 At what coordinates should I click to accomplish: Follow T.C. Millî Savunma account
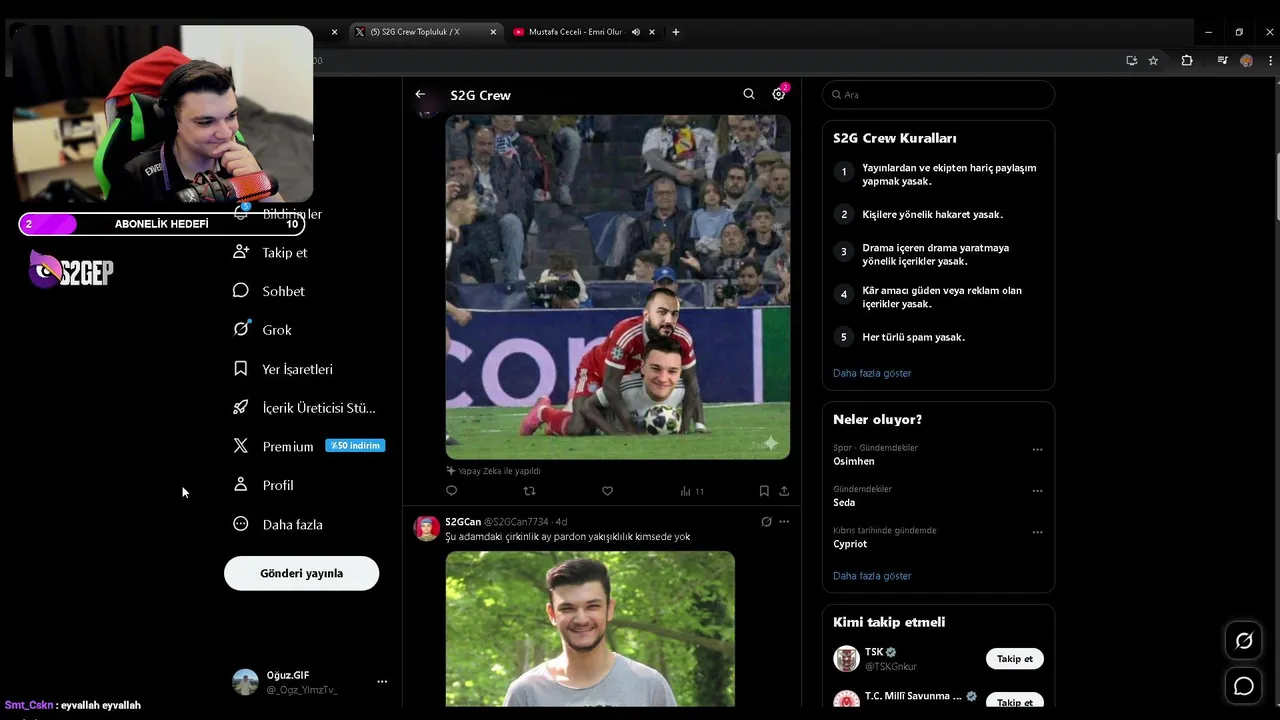(x=1014, y=701)
